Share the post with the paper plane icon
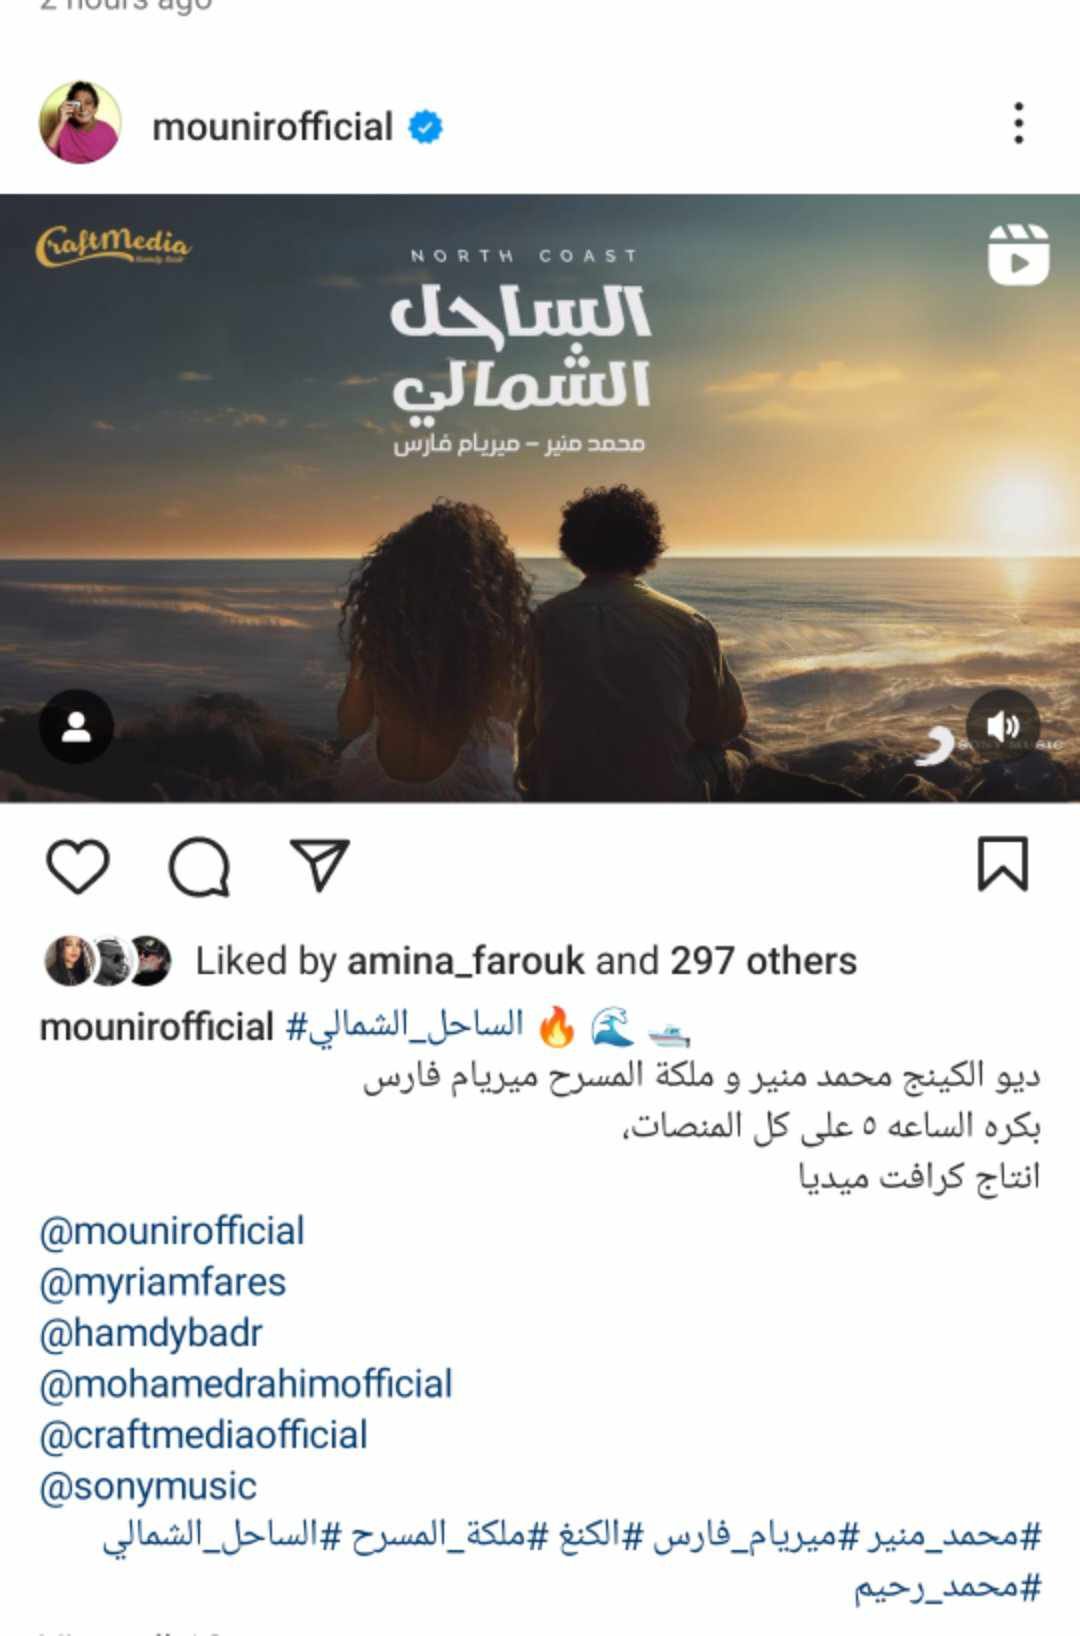 (319, 864)
